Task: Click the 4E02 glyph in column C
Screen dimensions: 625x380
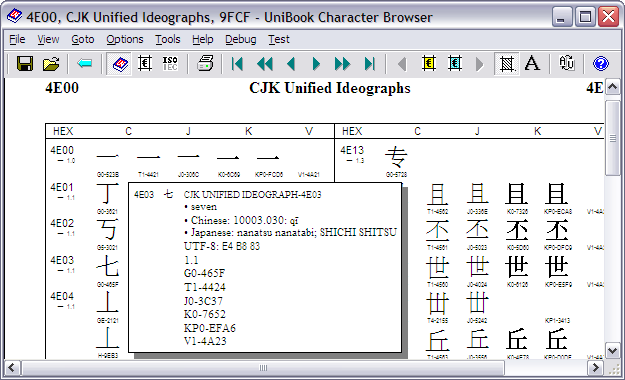Action: point(108,230)
